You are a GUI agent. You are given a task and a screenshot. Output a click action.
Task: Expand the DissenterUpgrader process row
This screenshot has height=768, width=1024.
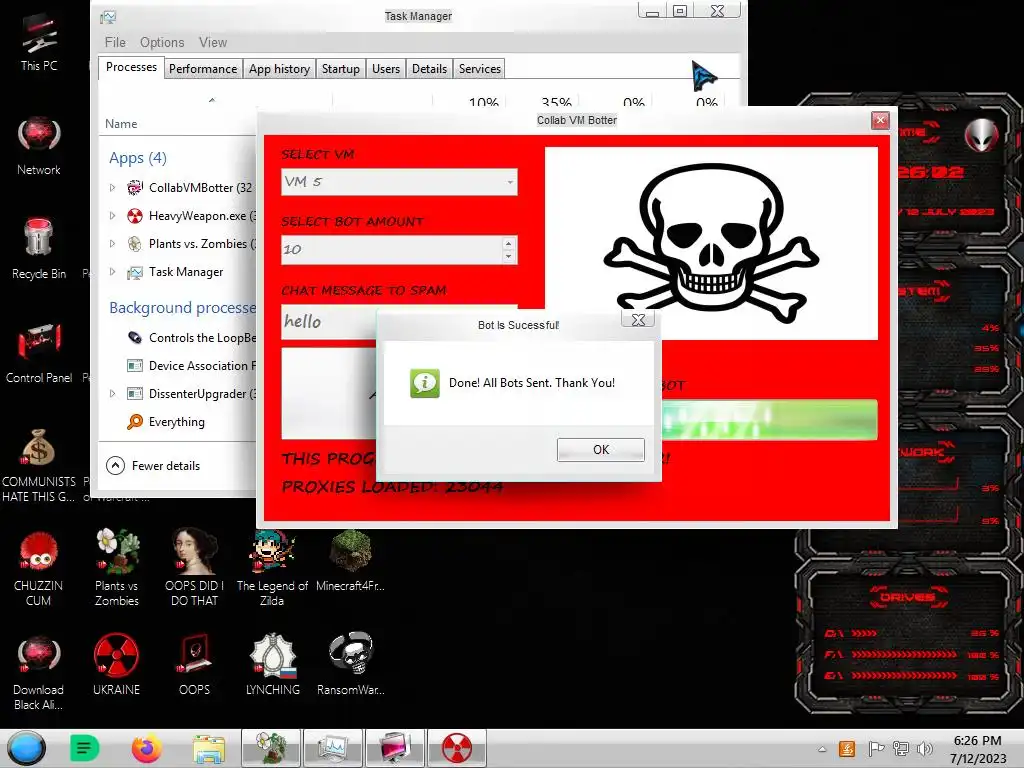(112, 394)
